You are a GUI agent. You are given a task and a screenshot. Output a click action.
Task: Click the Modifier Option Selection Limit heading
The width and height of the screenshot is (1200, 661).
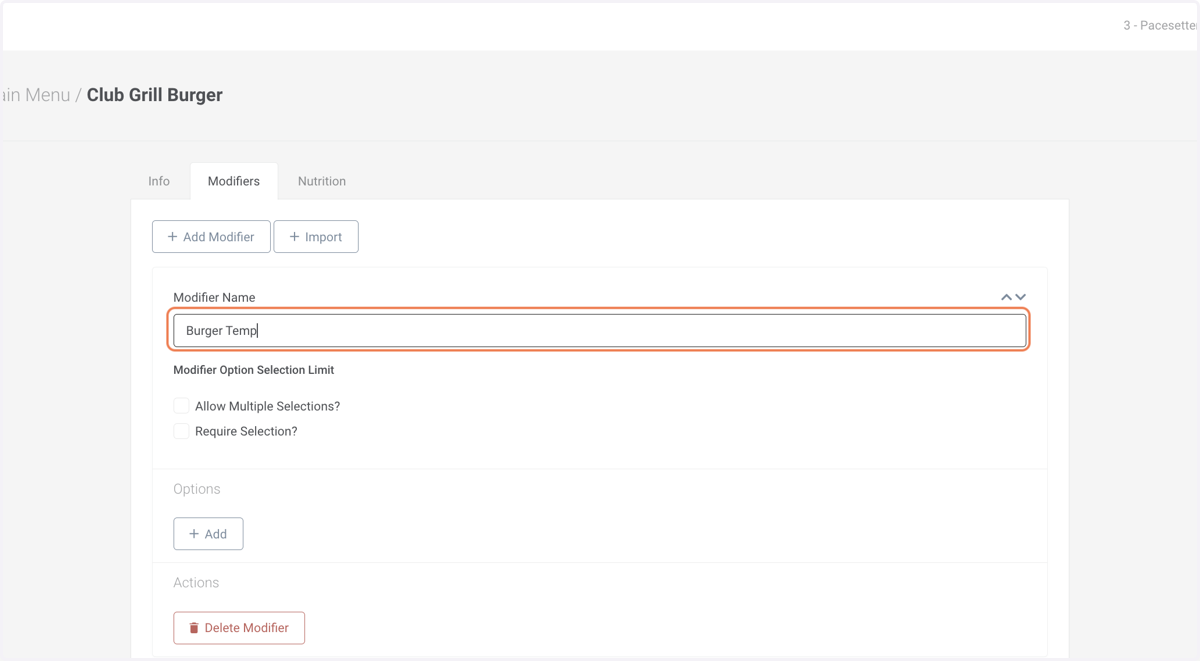(x=254, y=370)
